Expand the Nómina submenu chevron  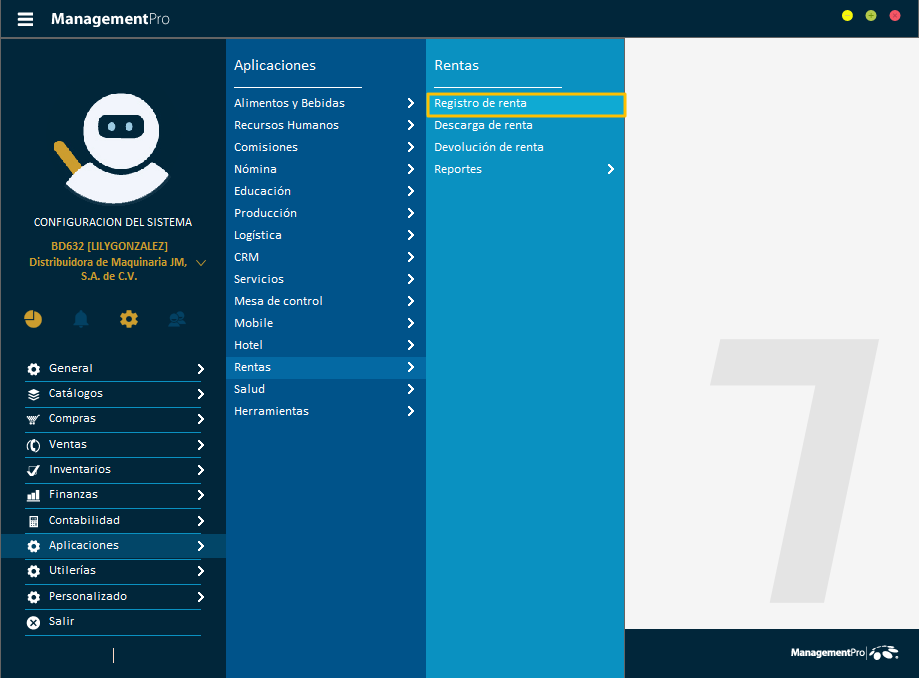tap(410, 169)
